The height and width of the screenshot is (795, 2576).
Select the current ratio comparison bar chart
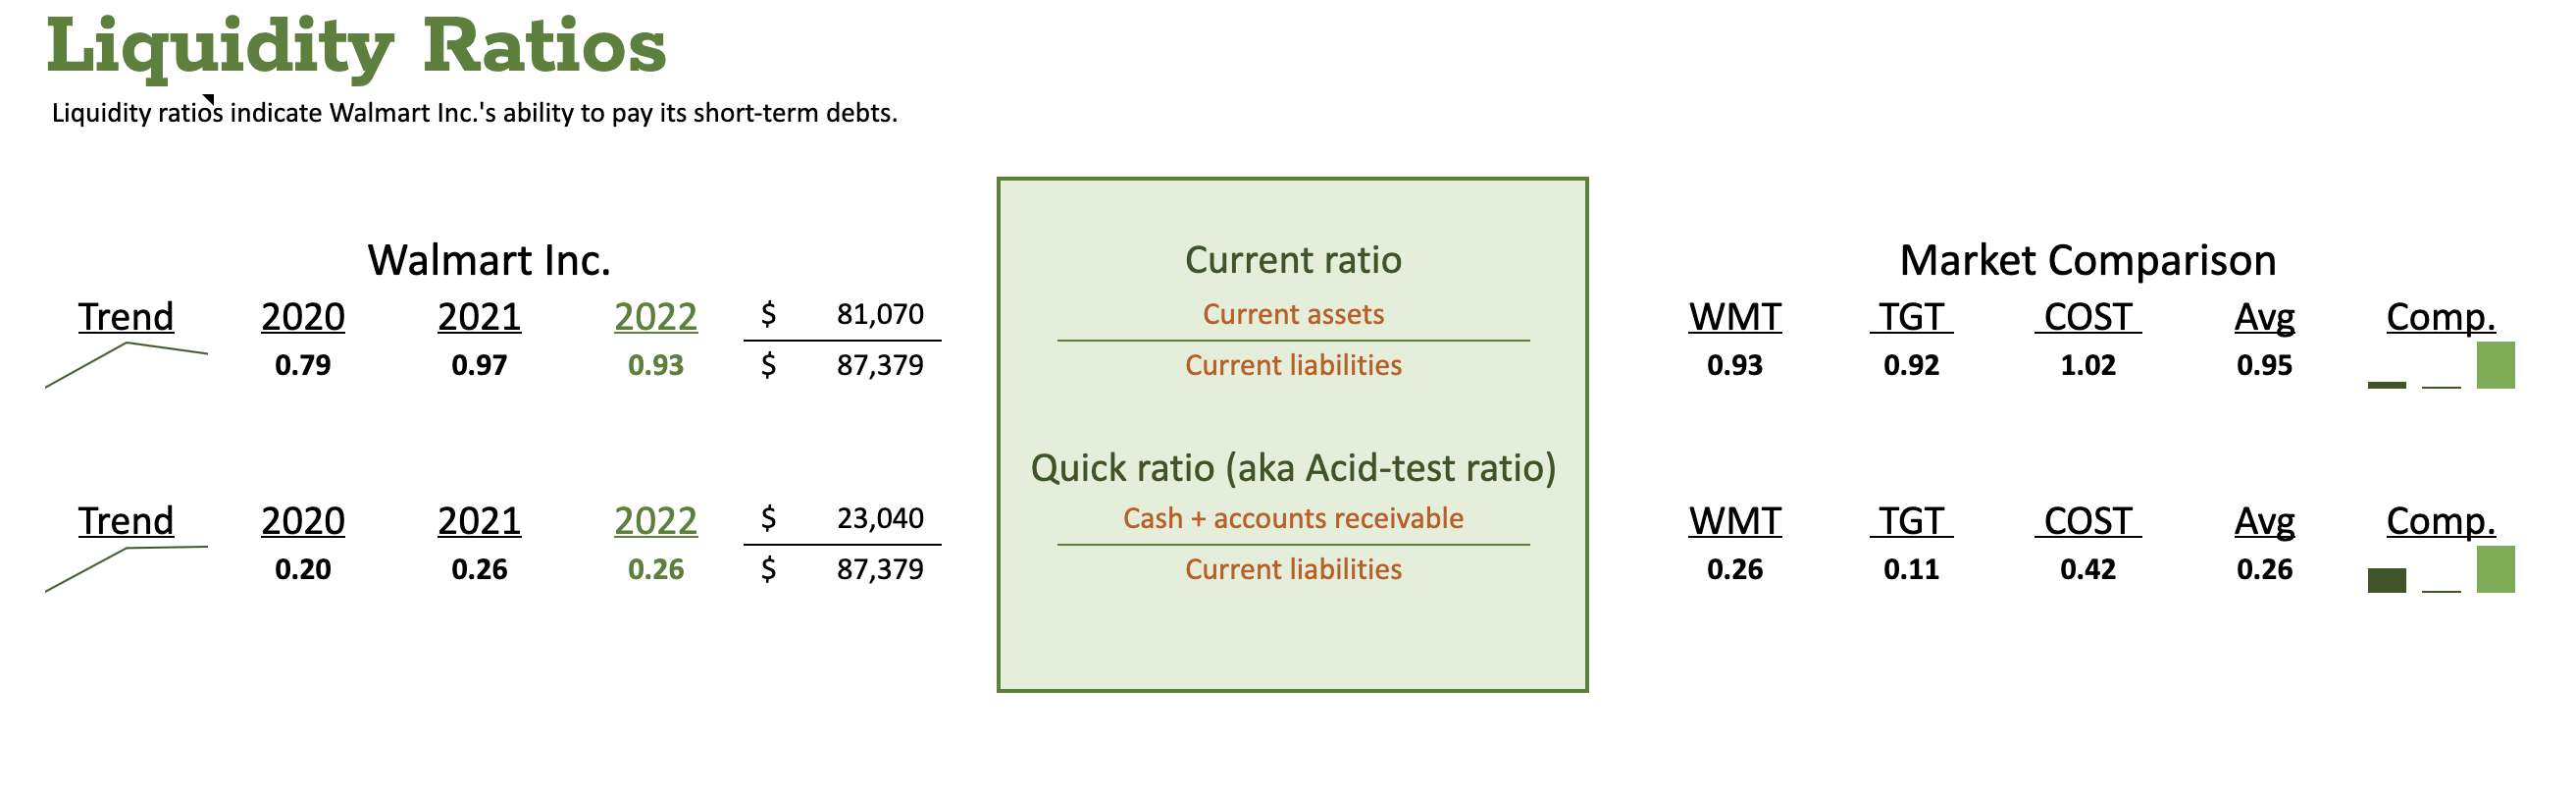2441,365
